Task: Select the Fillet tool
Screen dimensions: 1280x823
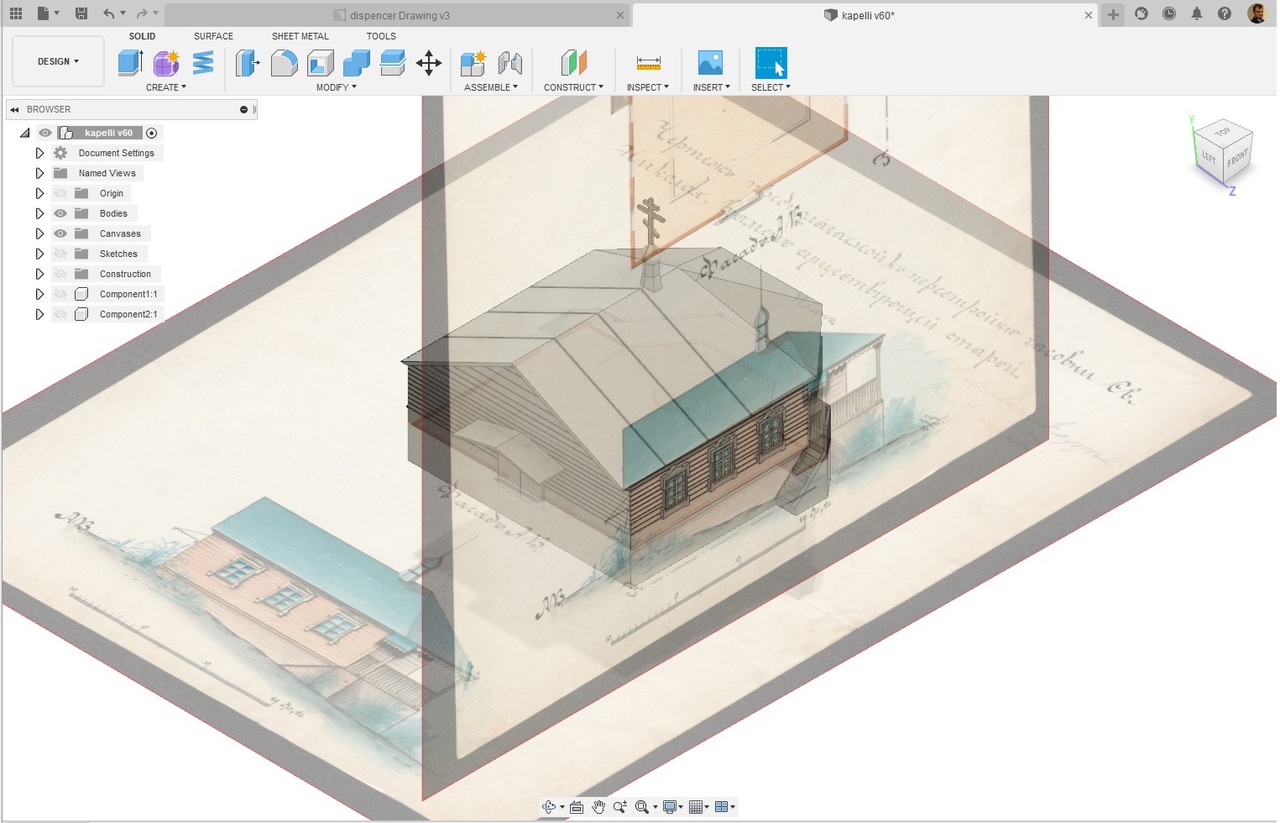Action: click(x=284, y=63)
